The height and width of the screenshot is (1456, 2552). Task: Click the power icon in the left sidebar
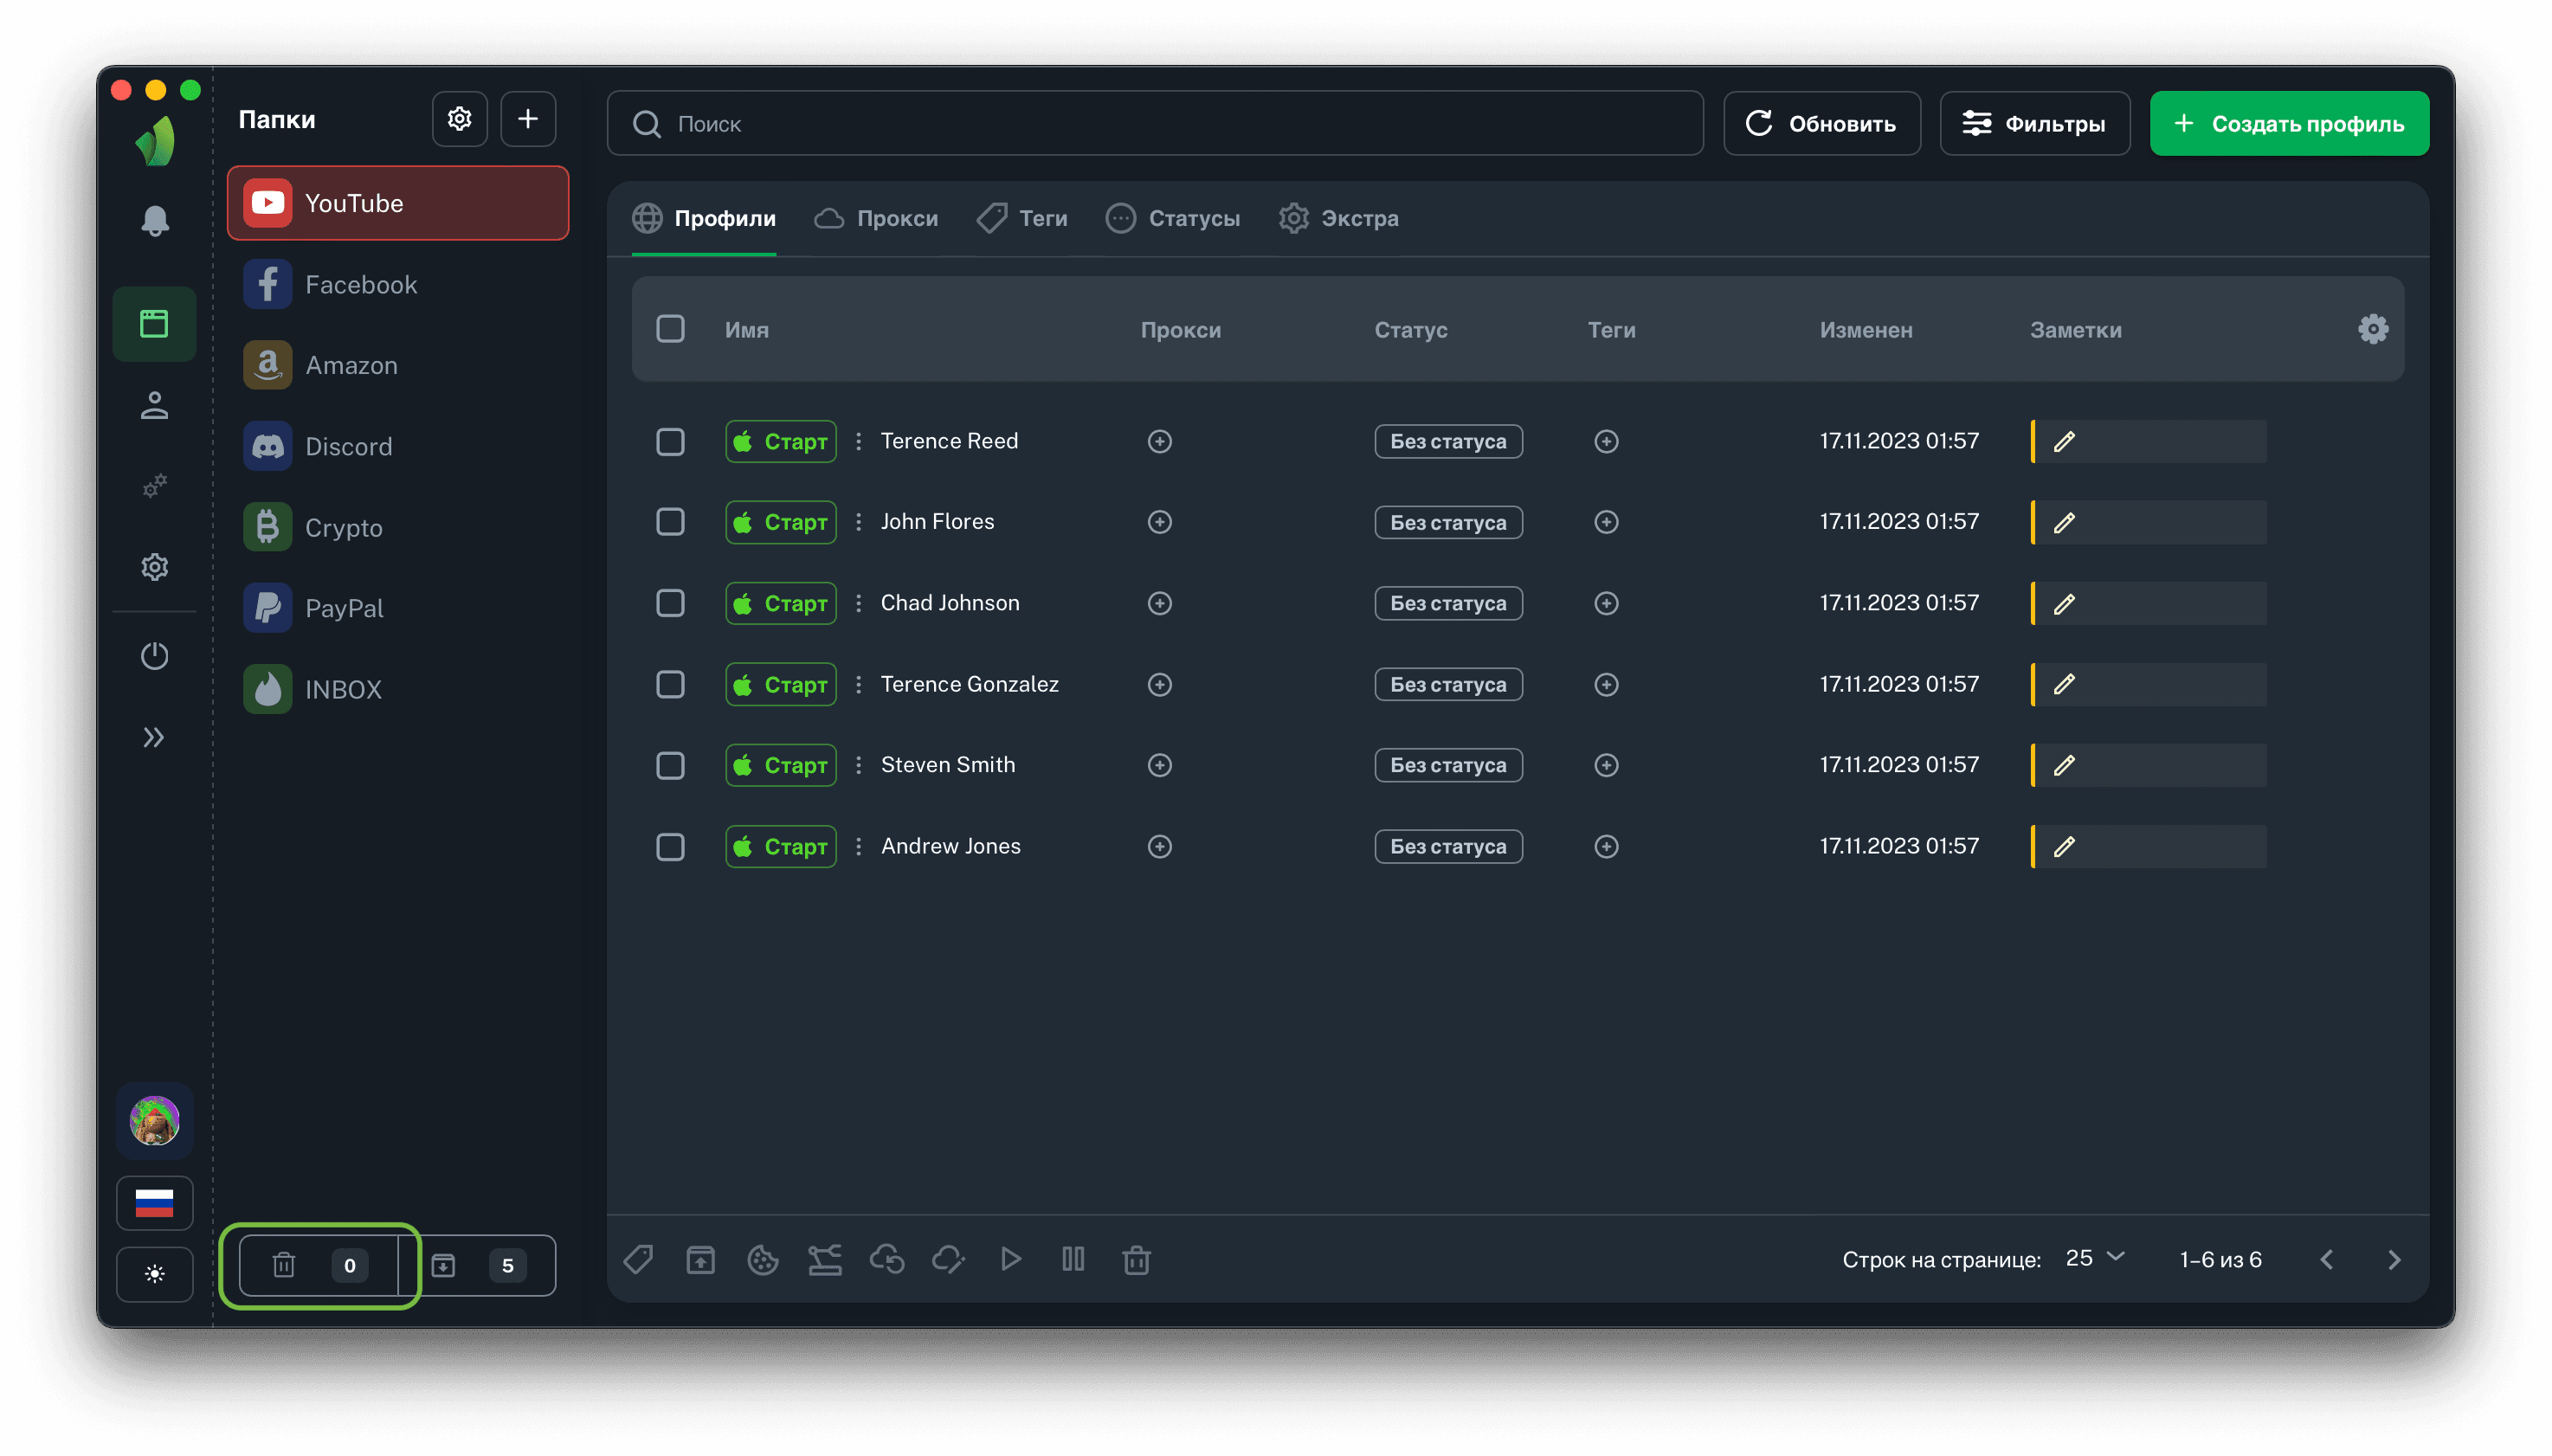[154, 656]
